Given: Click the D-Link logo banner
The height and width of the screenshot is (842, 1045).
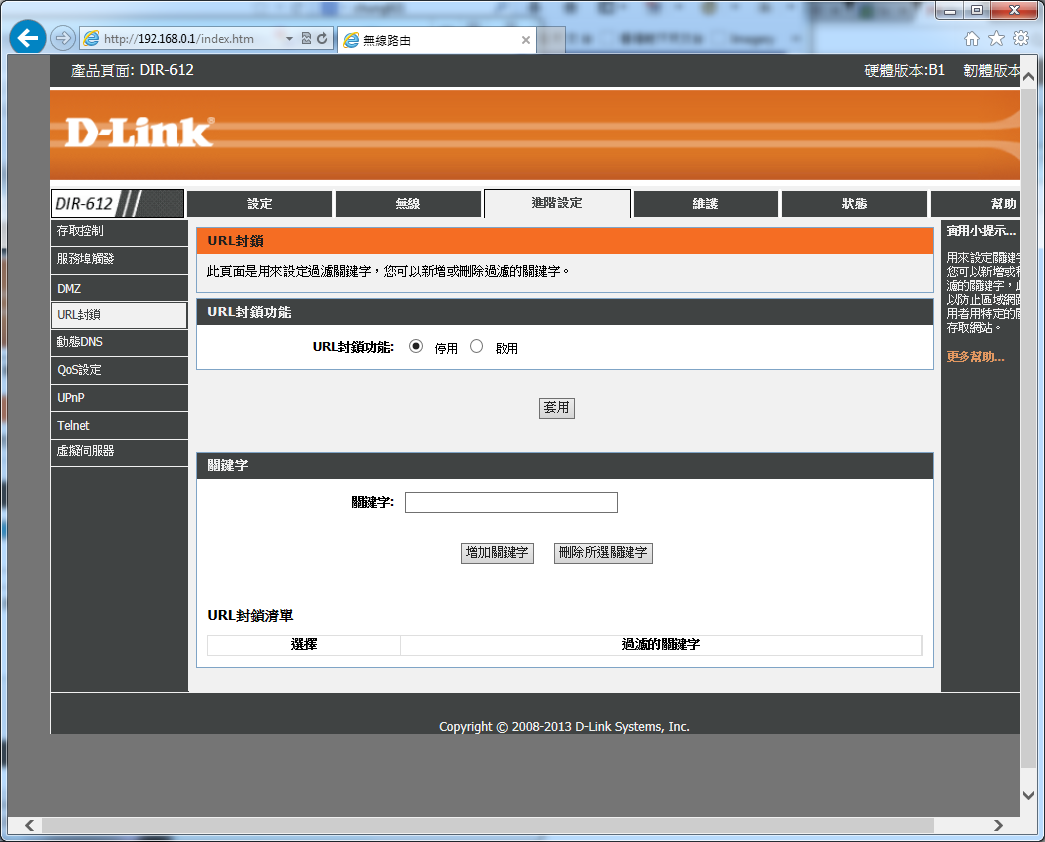Looking at the screenshot, I should 139,133.
